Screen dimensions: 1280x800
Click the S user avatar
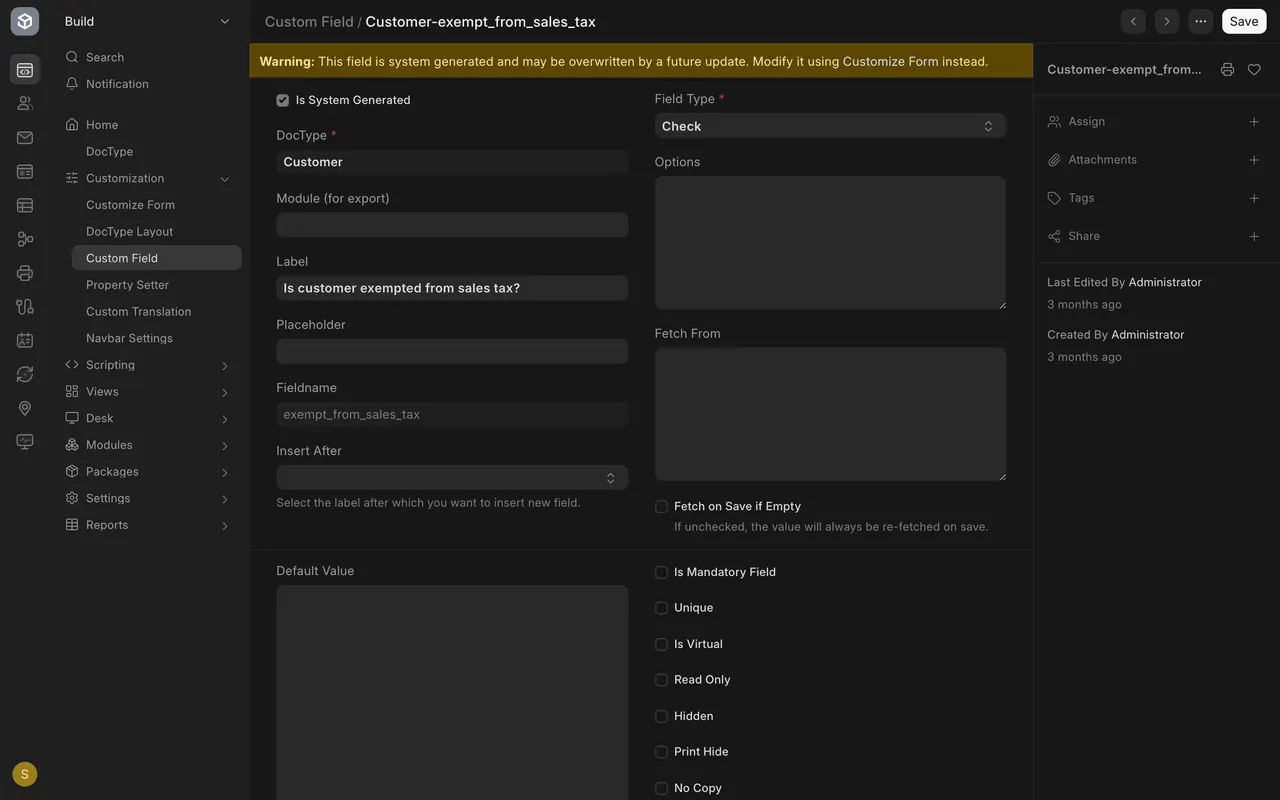pyautogui.click(x=25, y=774)
